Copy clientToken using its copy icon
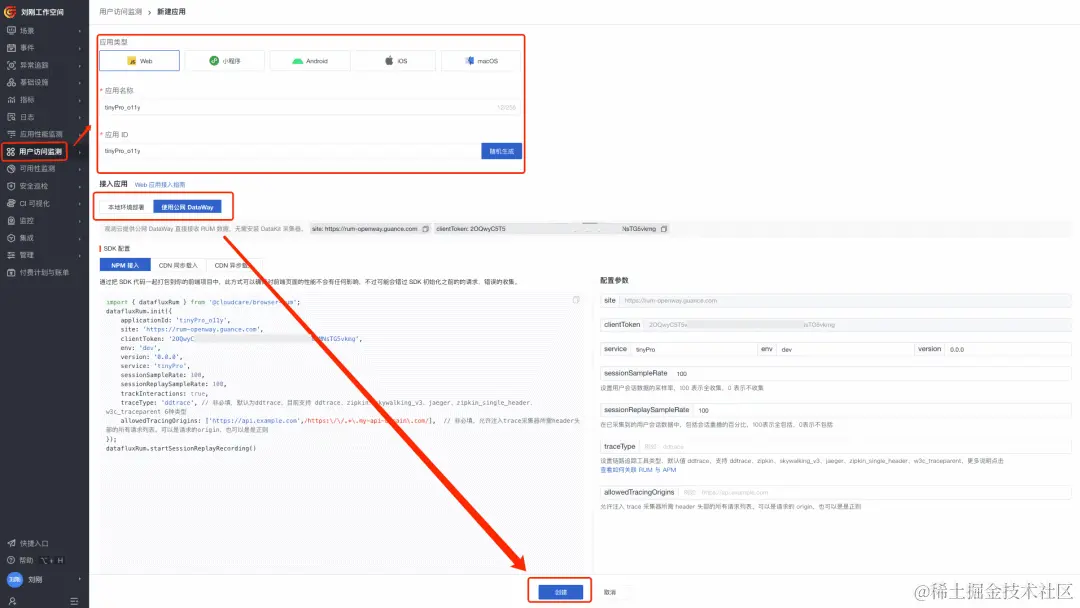 (664, 229)
